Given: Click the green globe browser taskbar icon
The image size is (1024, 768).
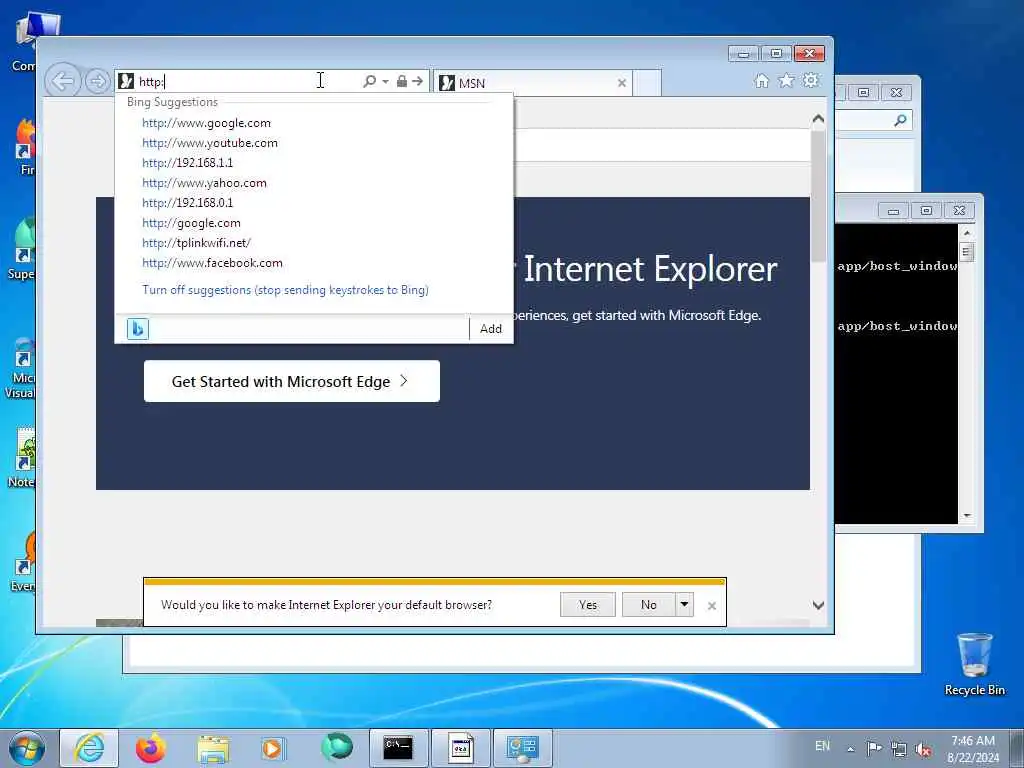Looking at the screenshot, I should pyautogui.click(x=337, y=748).
